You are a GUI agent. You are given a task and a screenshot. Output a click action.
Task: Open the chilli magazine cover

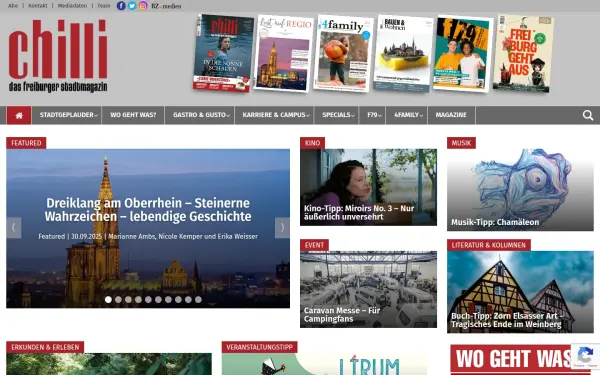click(223, 53)
